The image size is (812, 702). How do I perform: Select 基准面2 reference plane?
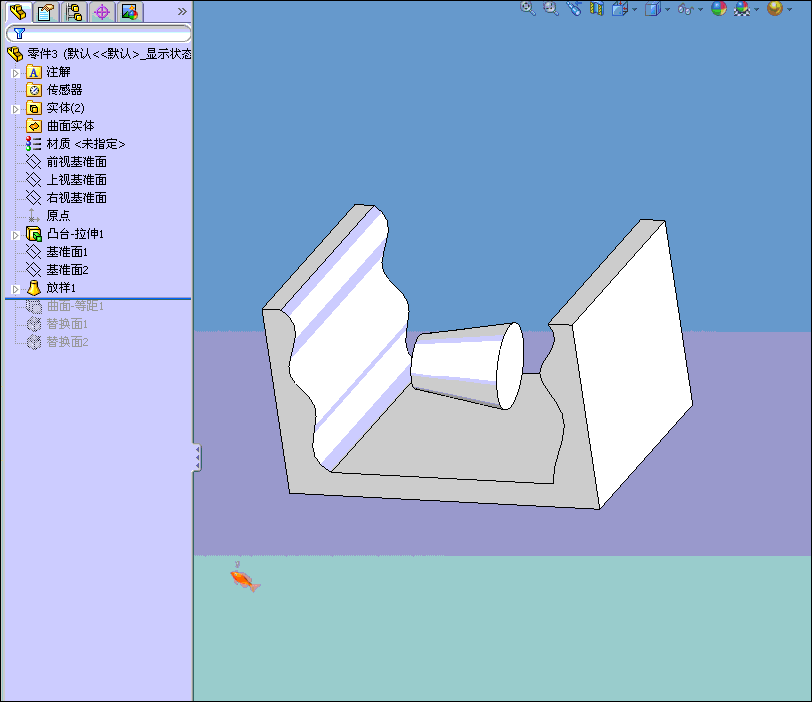tap(67, 270)
